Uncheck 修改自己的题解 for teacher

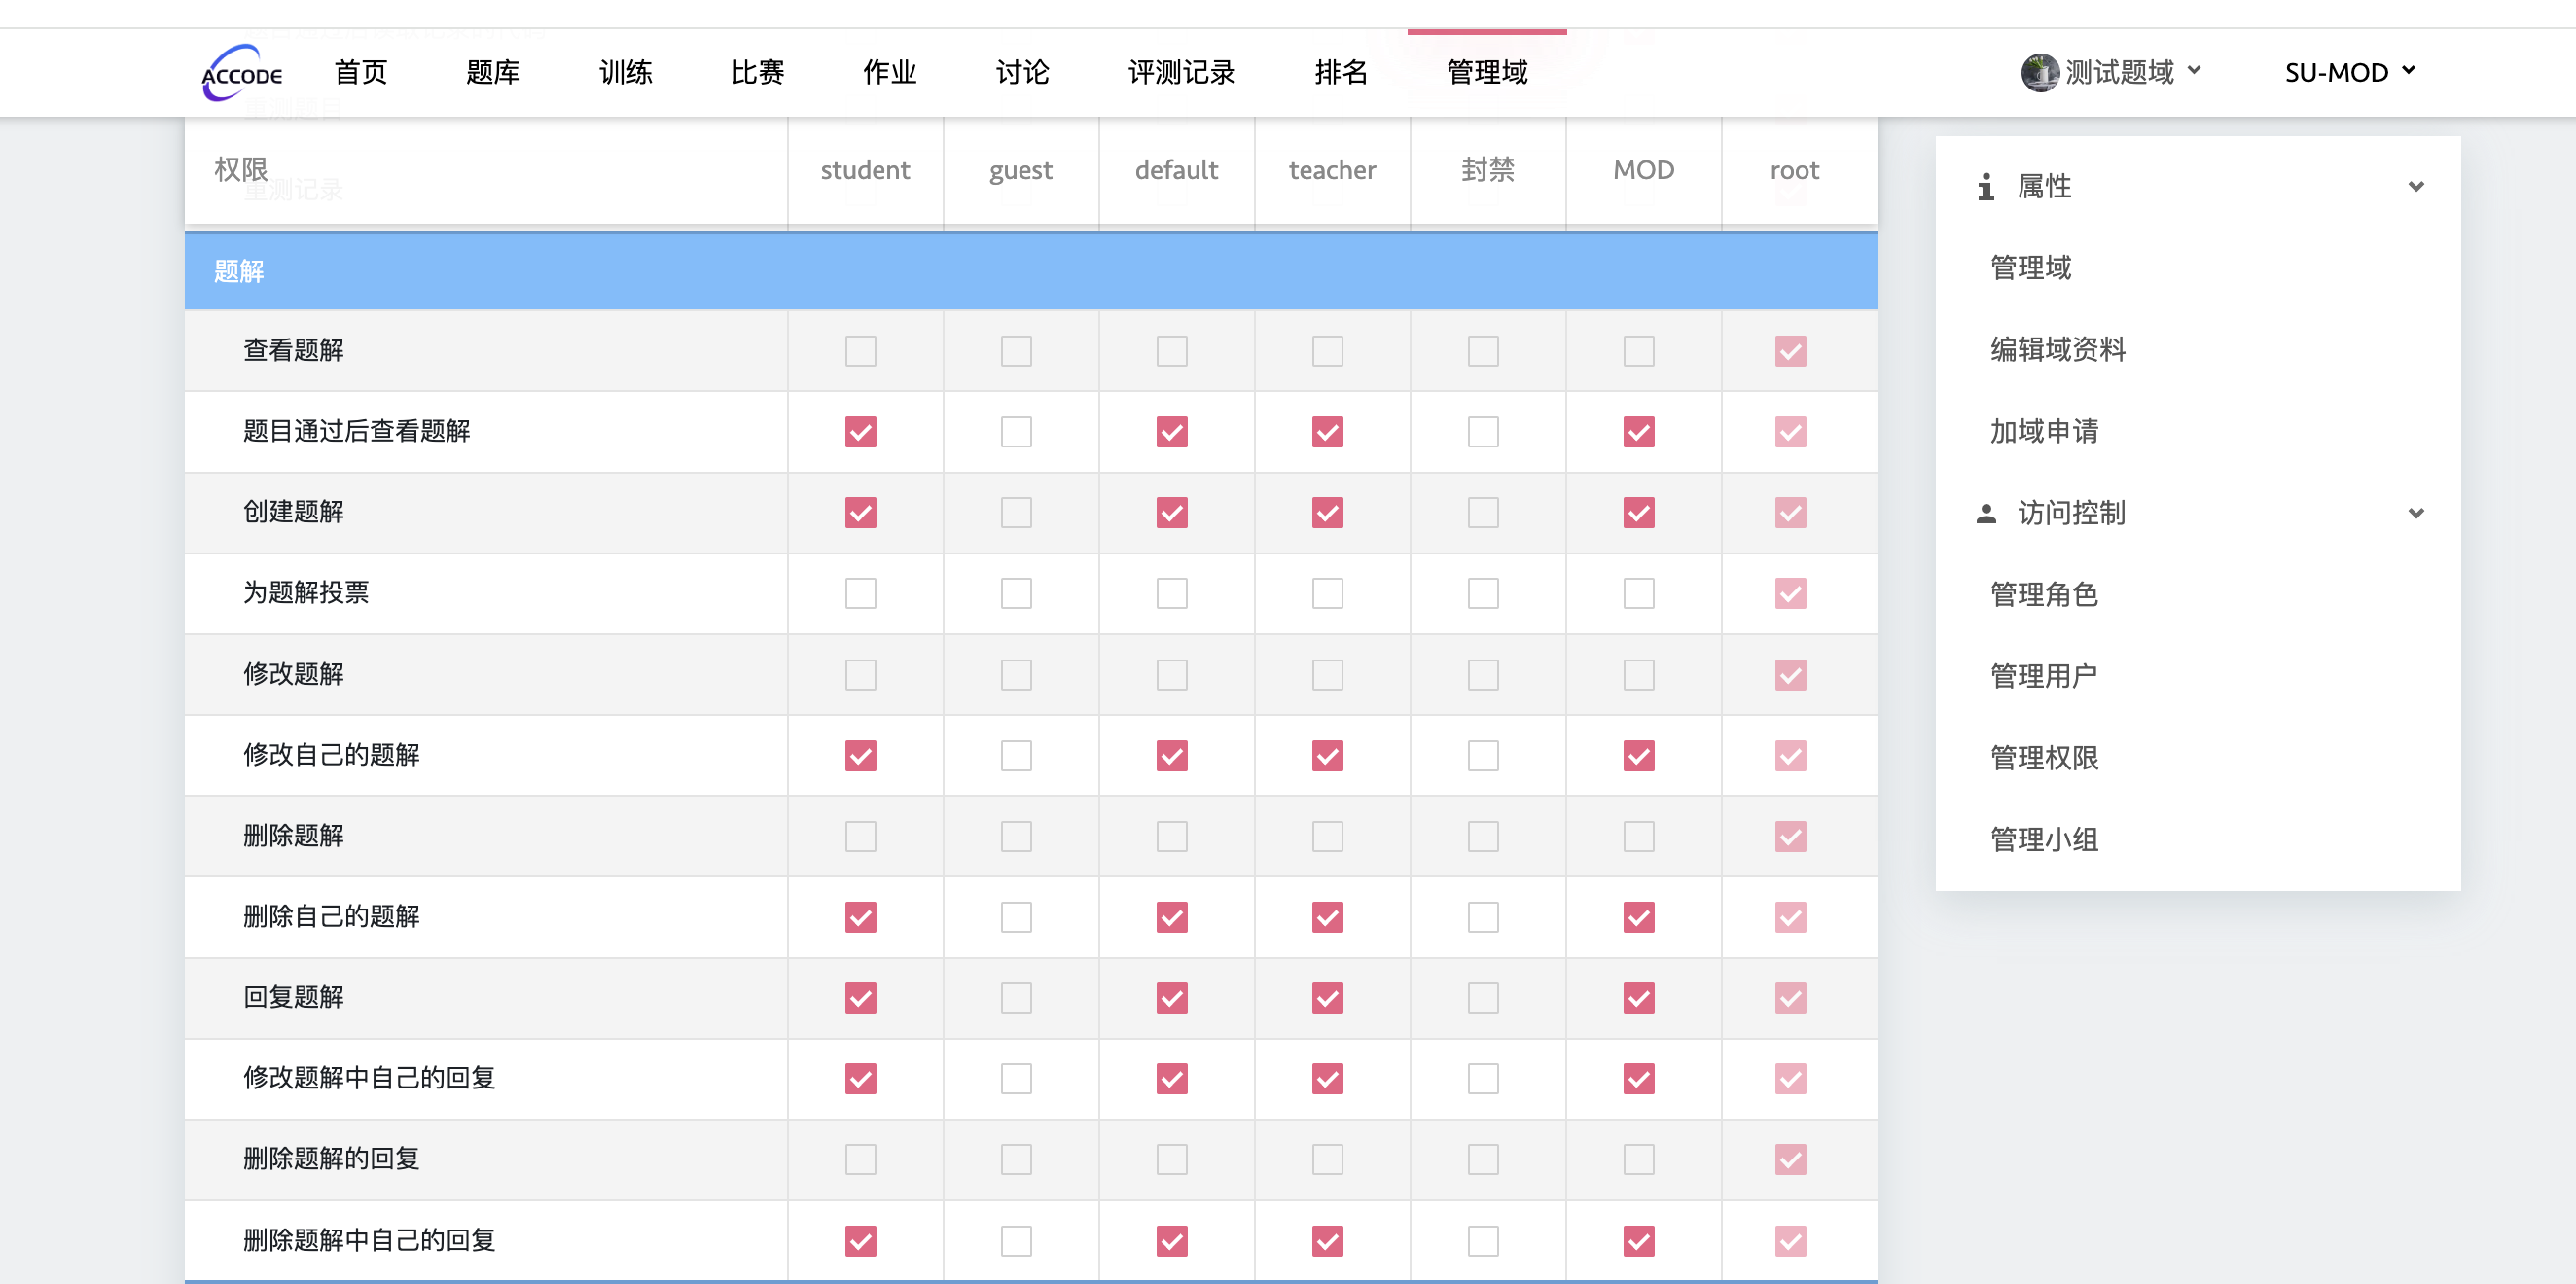1327,756
